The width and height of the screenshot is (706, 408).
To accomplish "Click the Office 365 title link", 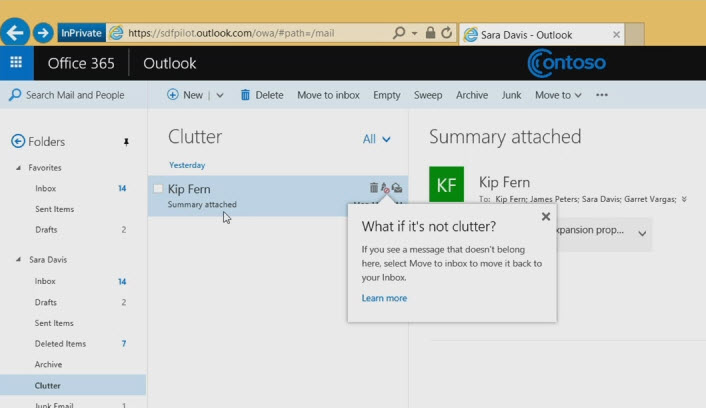I will click(81, 63).
